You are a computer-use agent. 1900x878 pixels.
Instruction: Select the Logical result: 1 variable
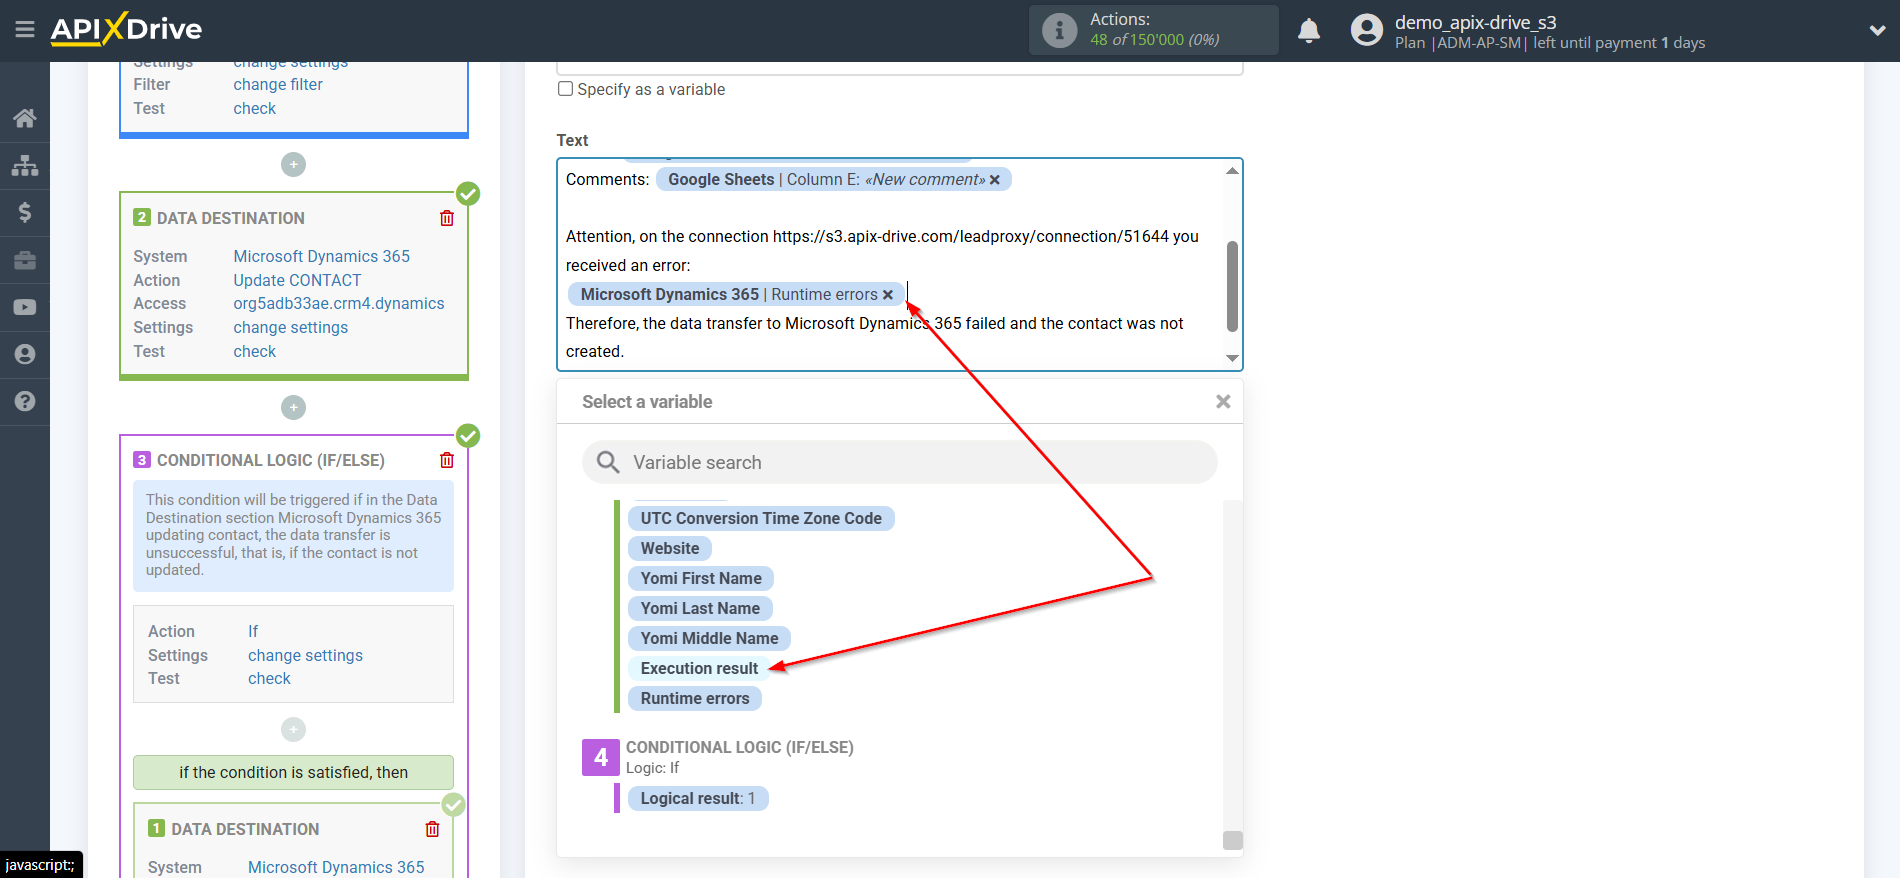tap(698, 798)
